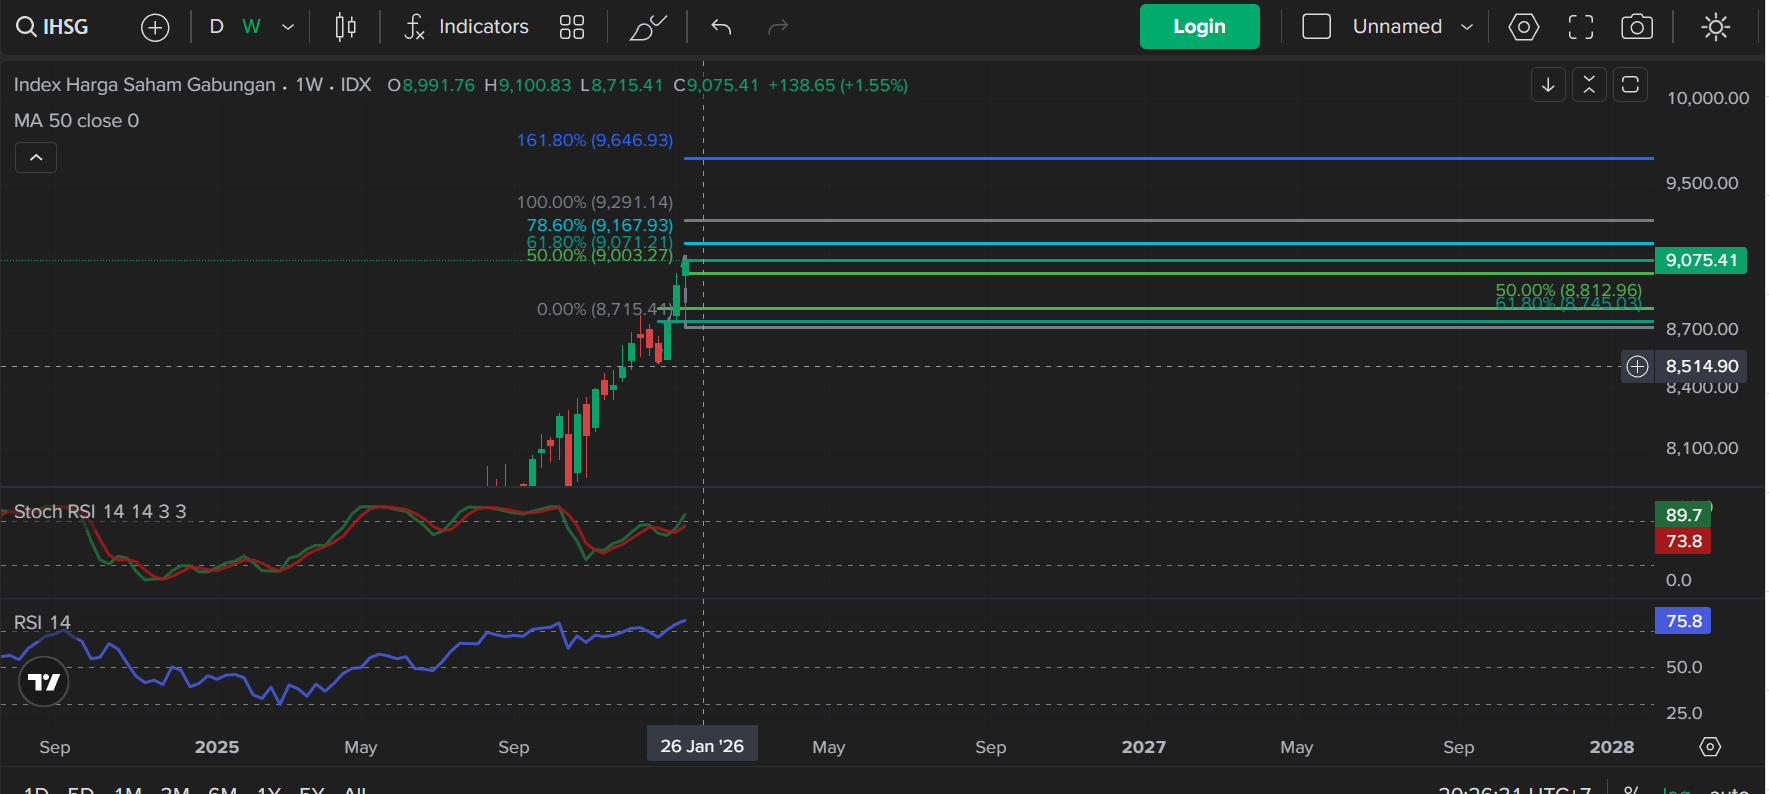Open the Unnamed layout dropdown

pos(1412,27)
